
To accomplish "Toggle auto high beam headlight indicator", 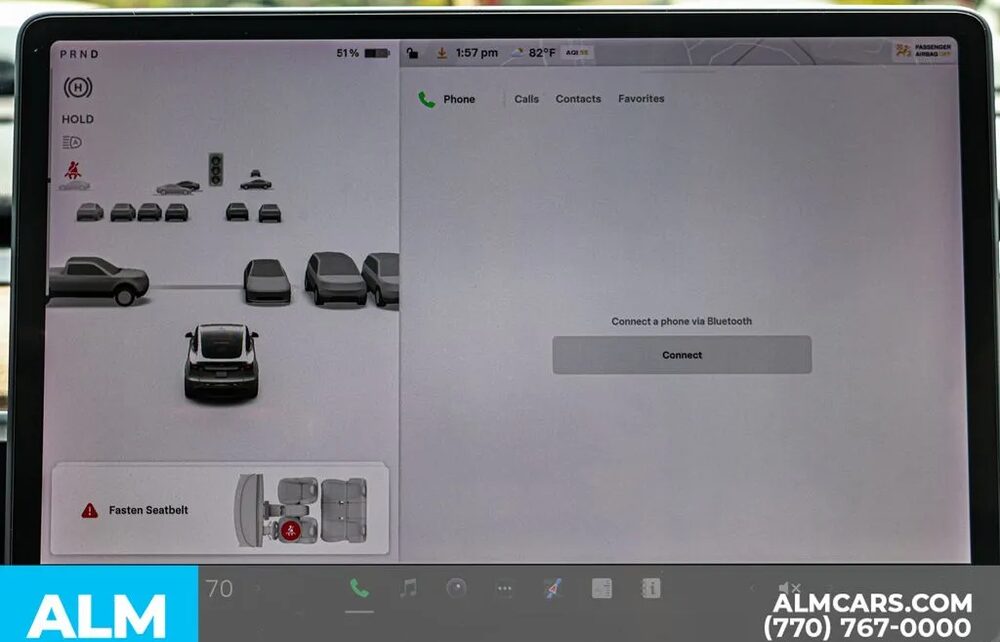I will (72, 143).
